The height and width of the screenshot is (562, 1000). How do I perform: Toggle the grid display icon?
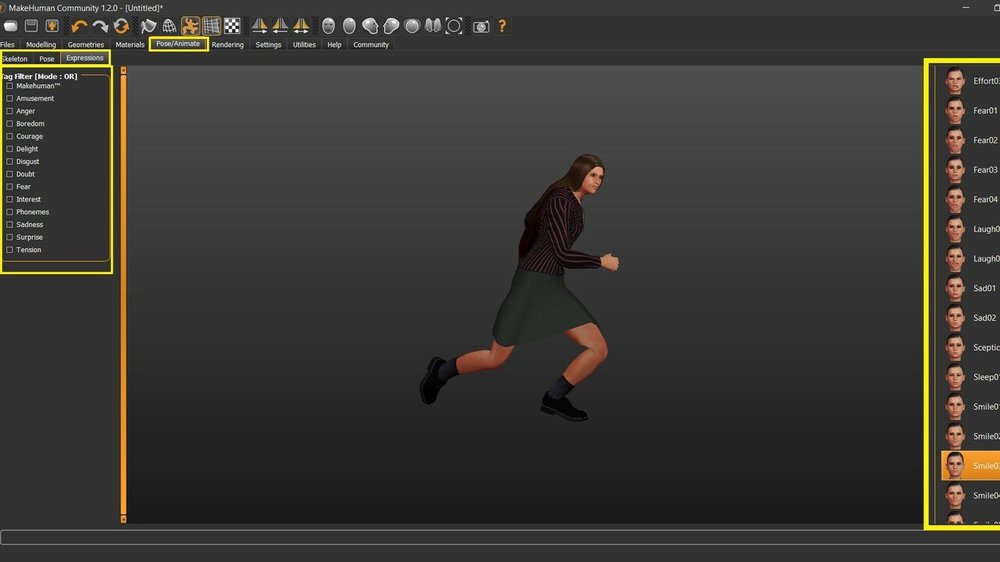211,26
